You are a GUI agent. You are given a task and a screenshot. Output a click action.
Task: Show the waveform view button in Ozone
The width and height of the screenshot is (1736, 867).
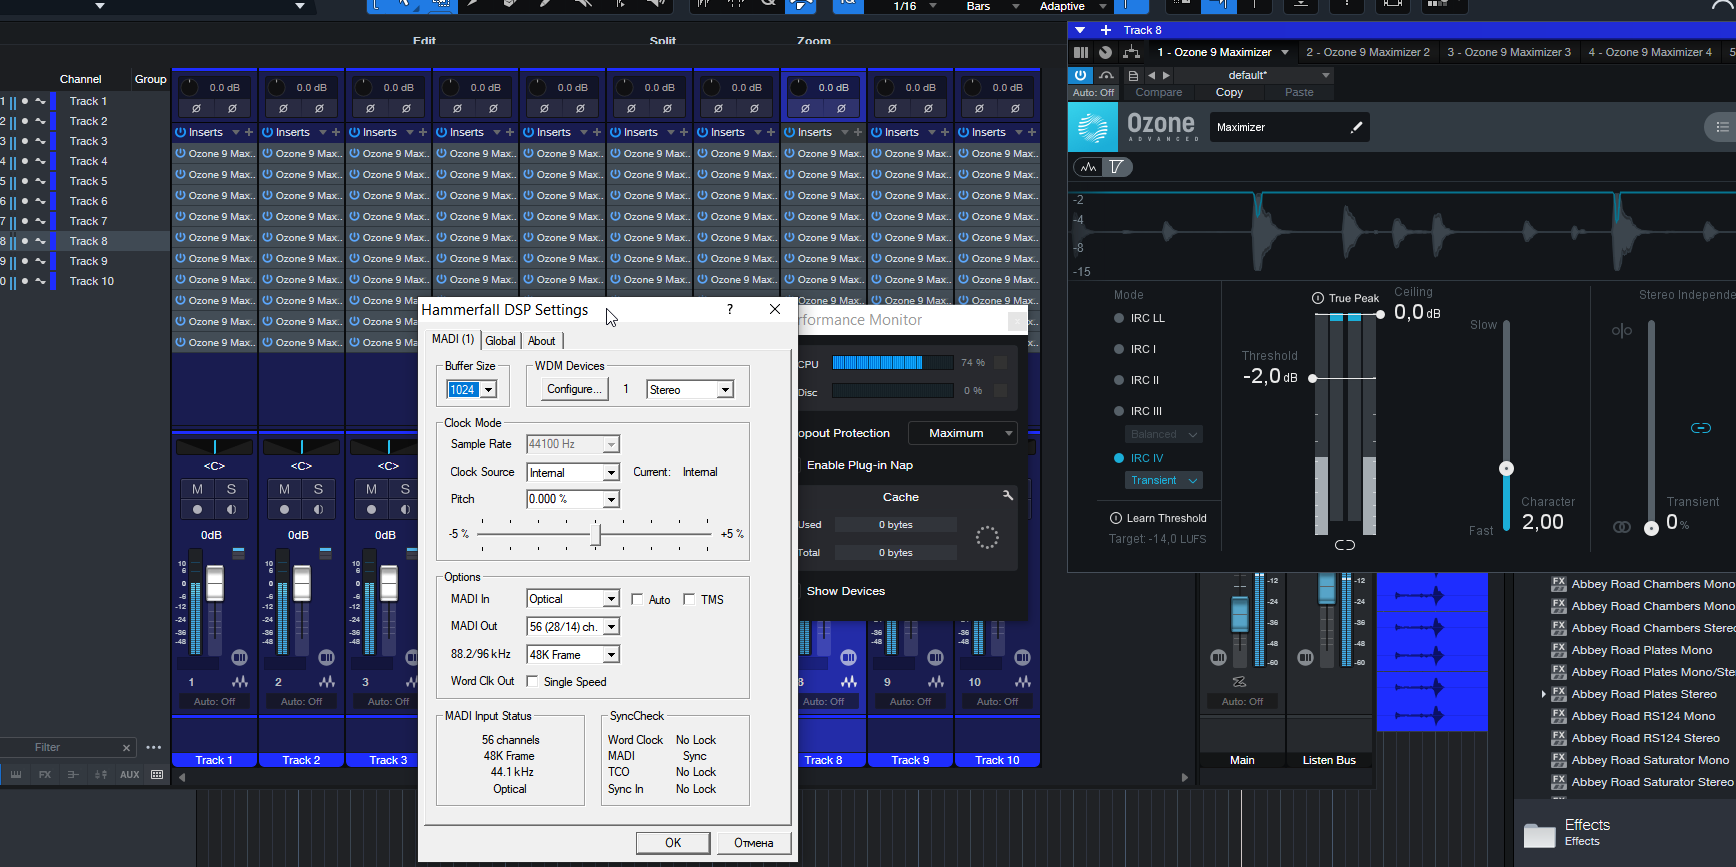[1088, 167]
